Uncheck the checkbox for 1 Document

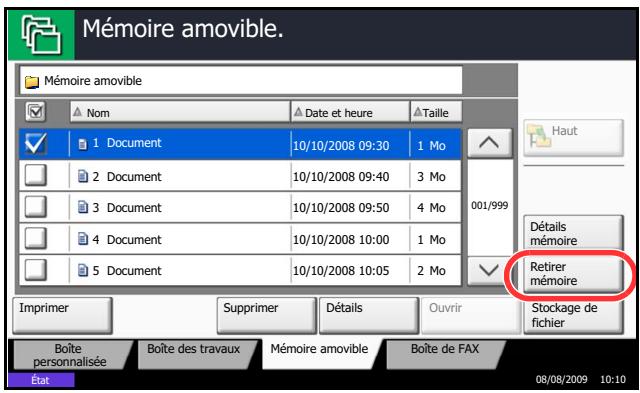pos(36,144)
